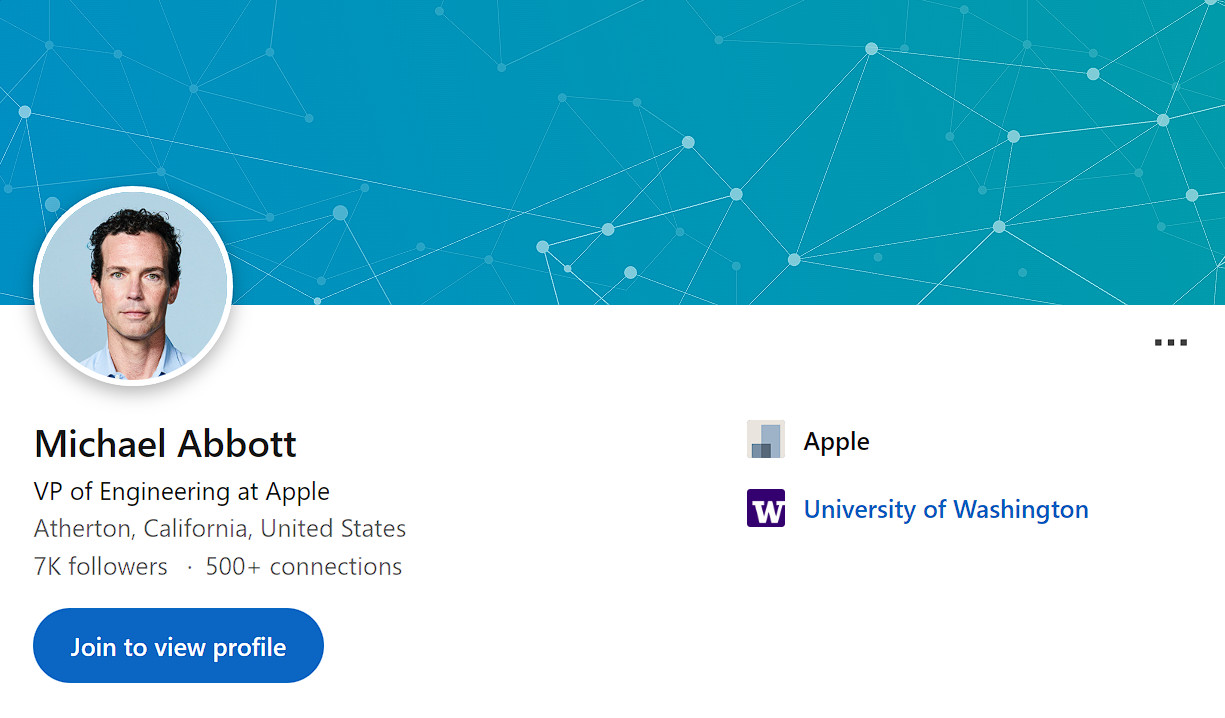This screenshot has width=1225, height=718.
Task: Tap the purple W school emblem
Action: (x=766, y=508)
